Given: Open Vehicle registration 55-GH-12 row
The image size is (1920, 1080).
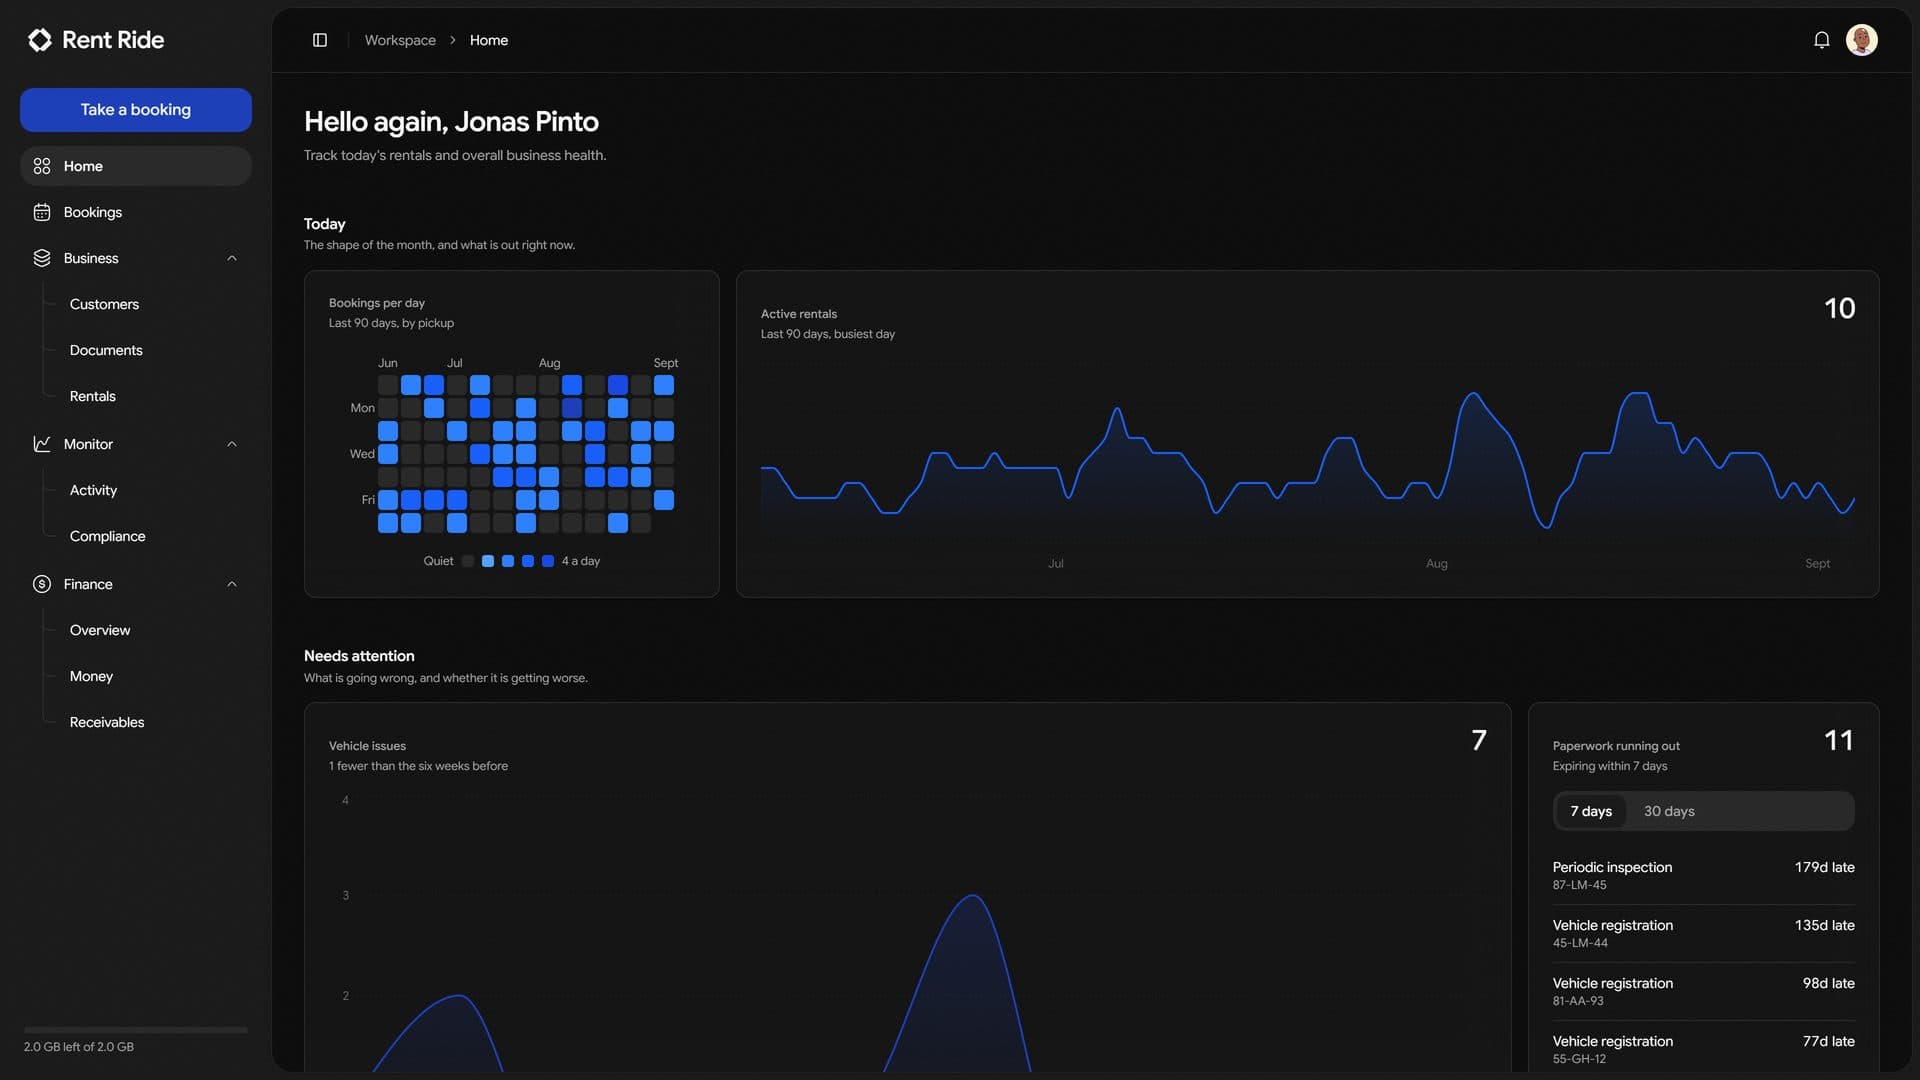Looking at the screenshot, I should [x=1703, y=1049].
